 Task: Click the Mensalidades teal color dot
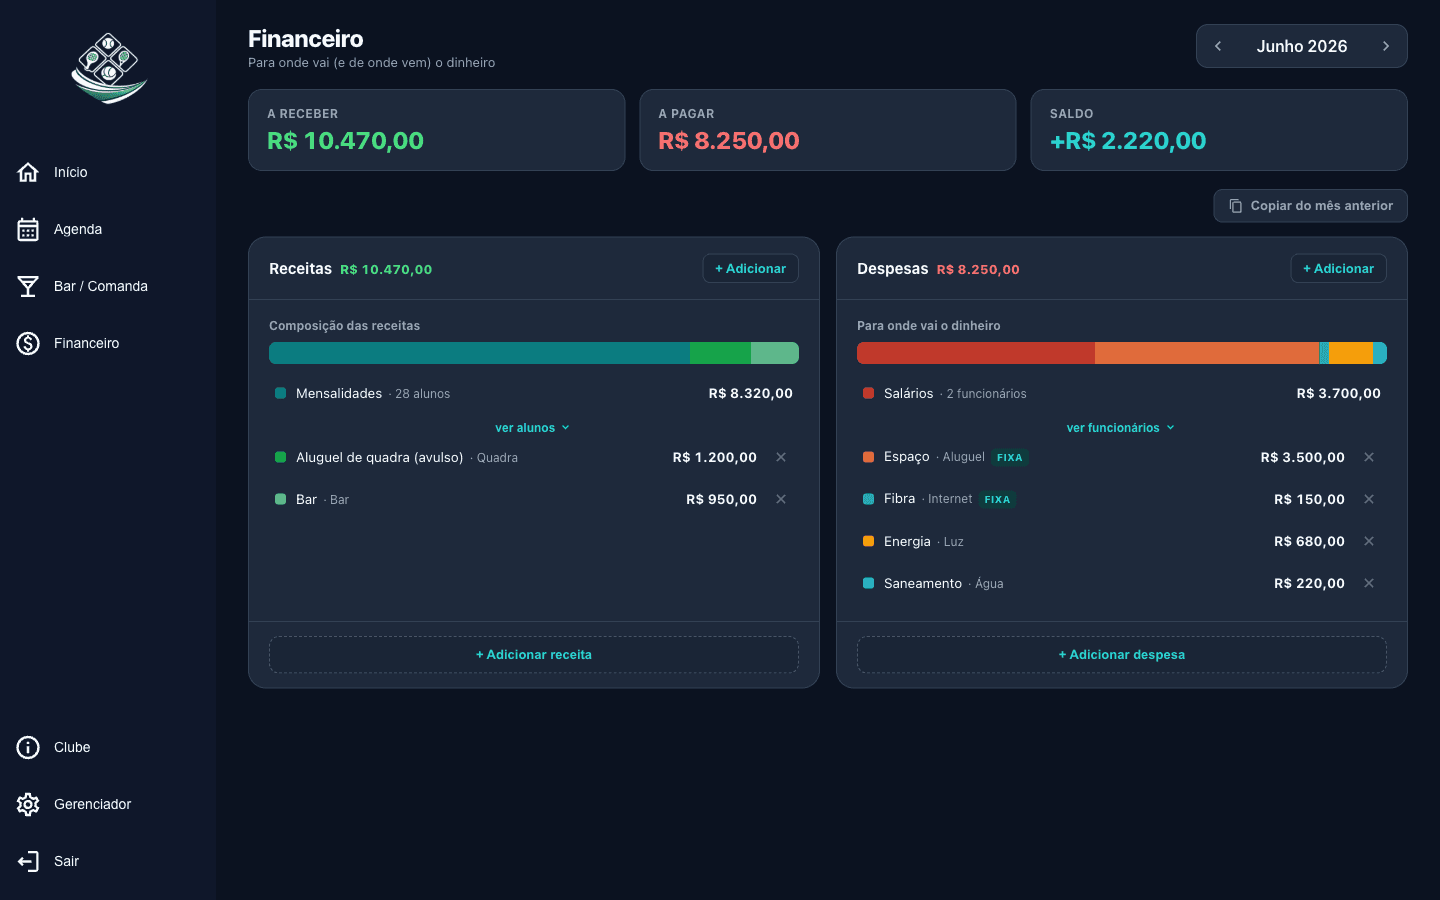[281, 393]
